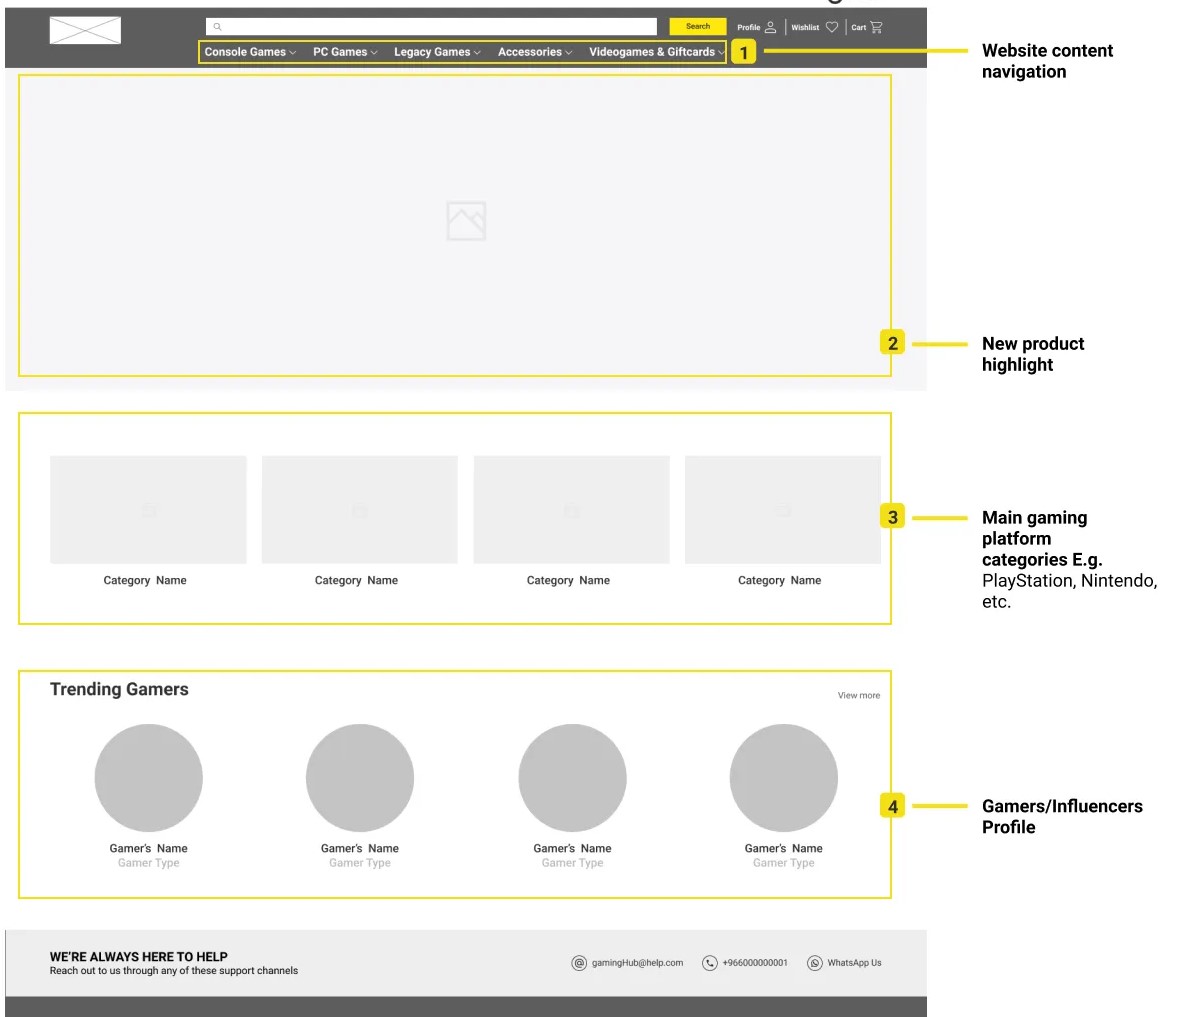Click the email at-sign icon in footer
Screen dimensions: 1182x1017
(x=579, y=963)
